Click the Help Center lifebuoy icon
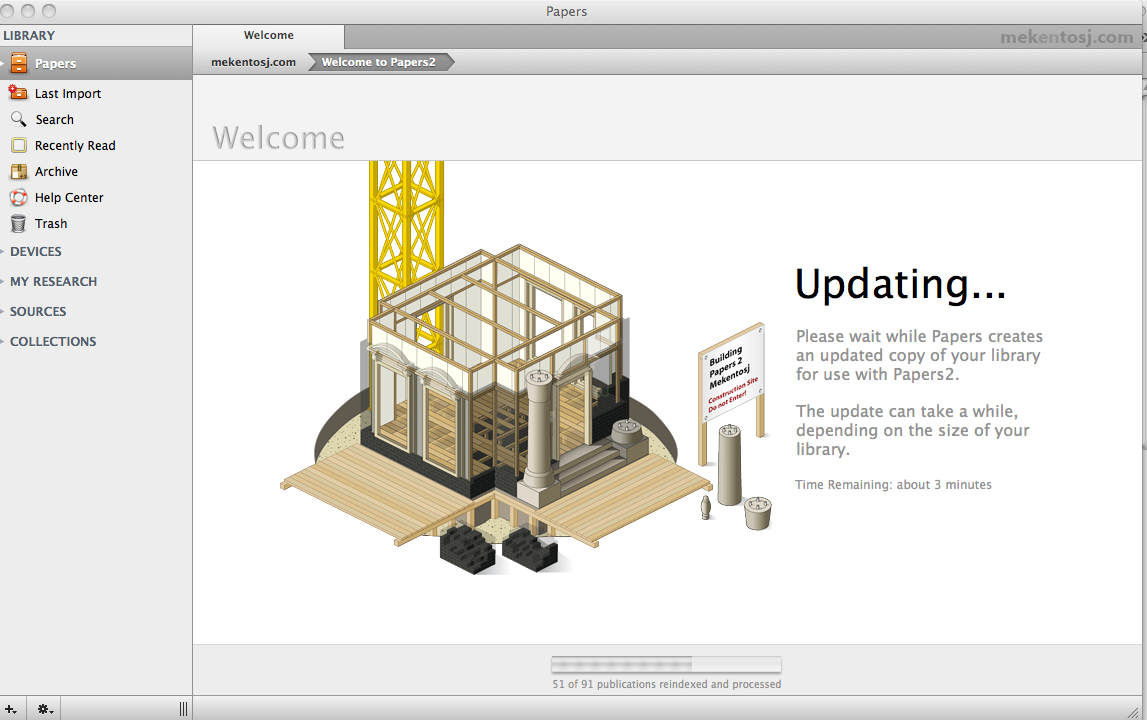Viewport: 1147px width, 720px height. 18,197
